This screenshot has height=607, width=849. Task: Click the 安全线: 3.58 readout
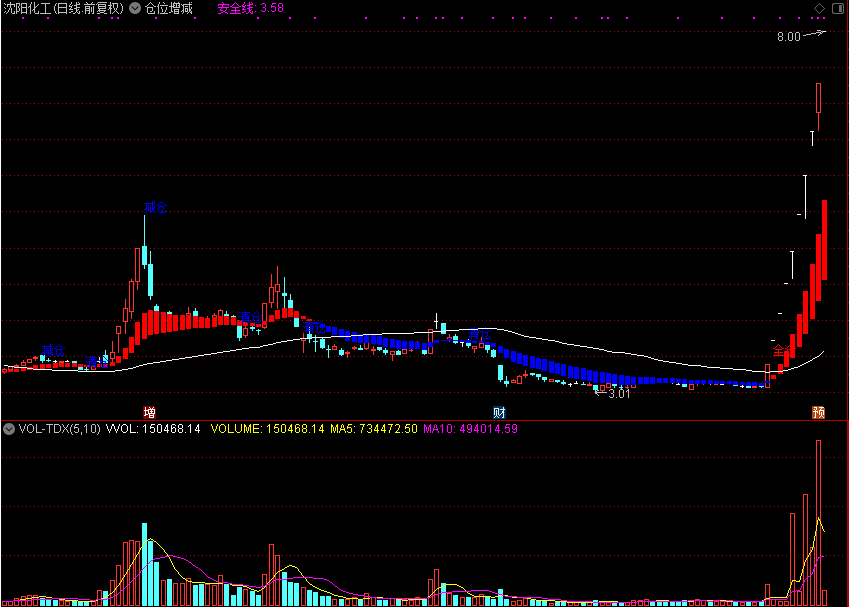pyautogui.click(x=251, y=8)
